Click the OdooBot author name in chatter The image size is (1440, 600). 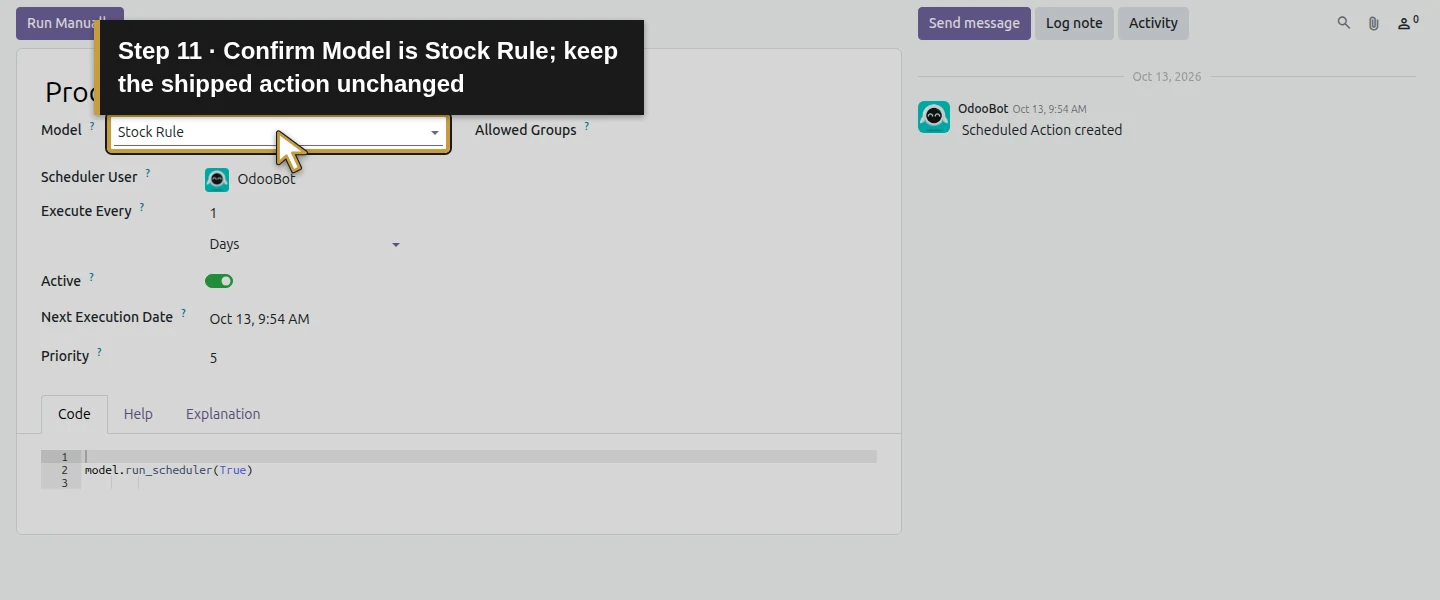983,108
